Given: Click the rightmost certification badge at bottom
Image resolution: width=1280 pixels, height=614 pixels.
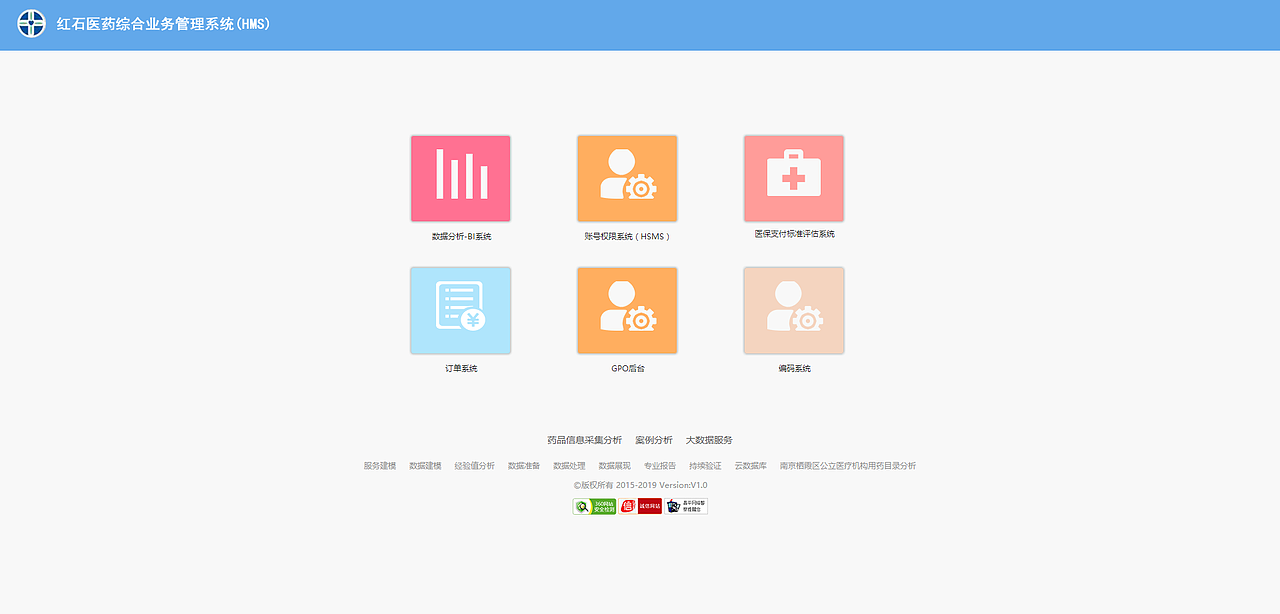Looking at the screenshot, I should coord(686,506).
